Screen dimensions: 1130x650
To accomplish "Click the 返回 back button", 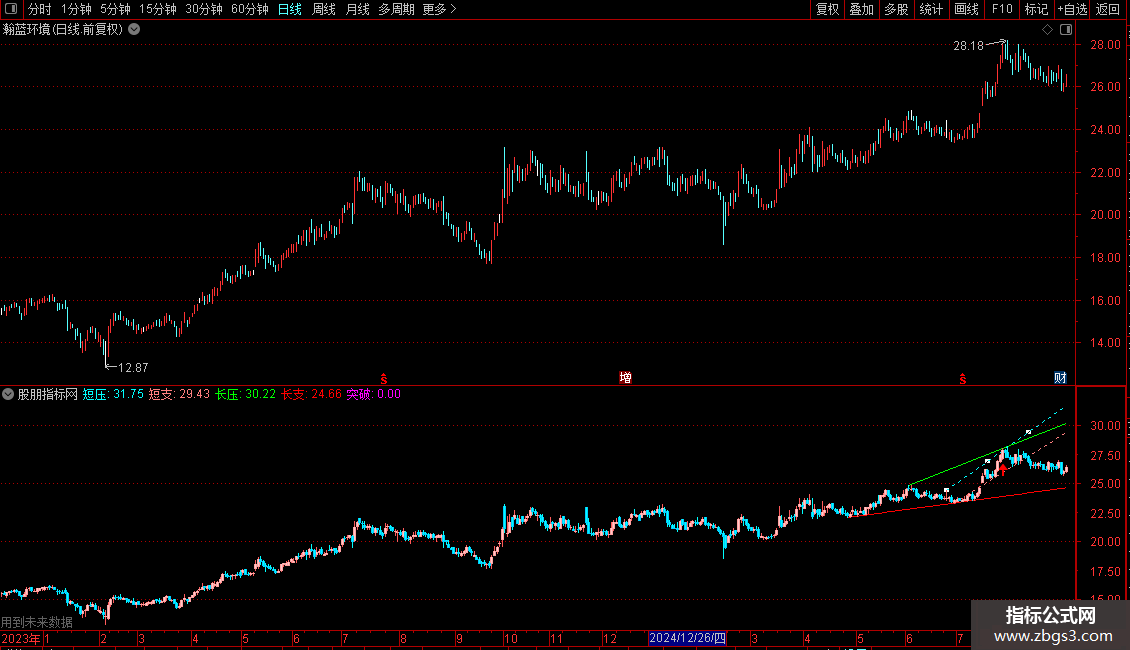I will click(1108, 9).
